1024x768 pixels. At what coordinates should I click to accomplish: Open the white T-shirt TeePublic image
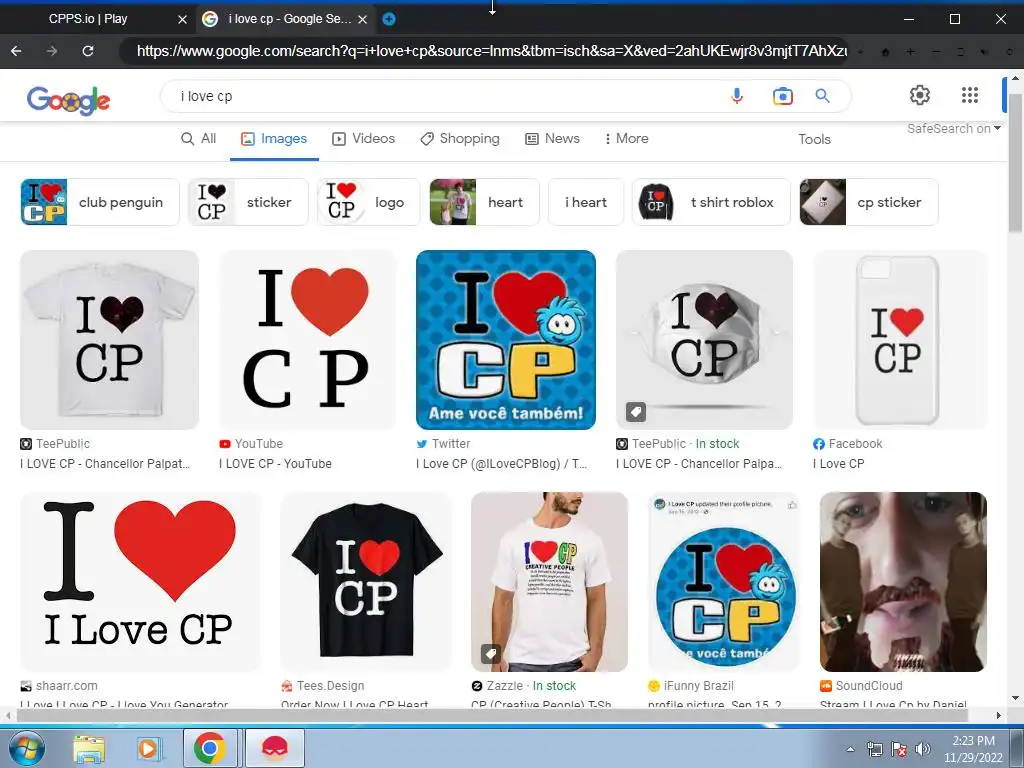[109, 340]
